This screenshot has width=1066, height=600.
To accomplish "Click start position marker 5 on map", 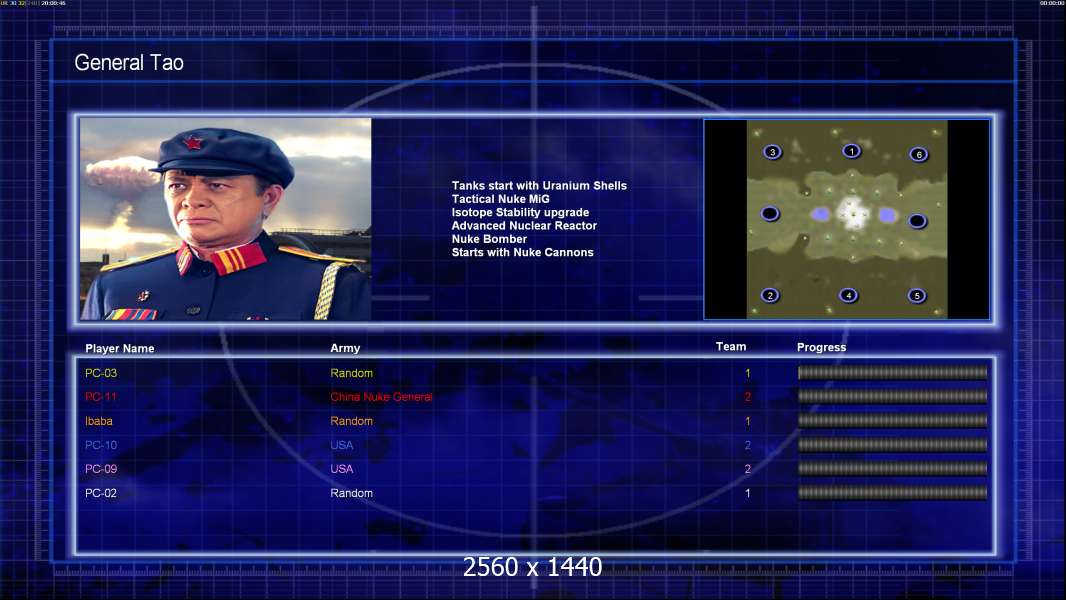I will click(917, 296).
